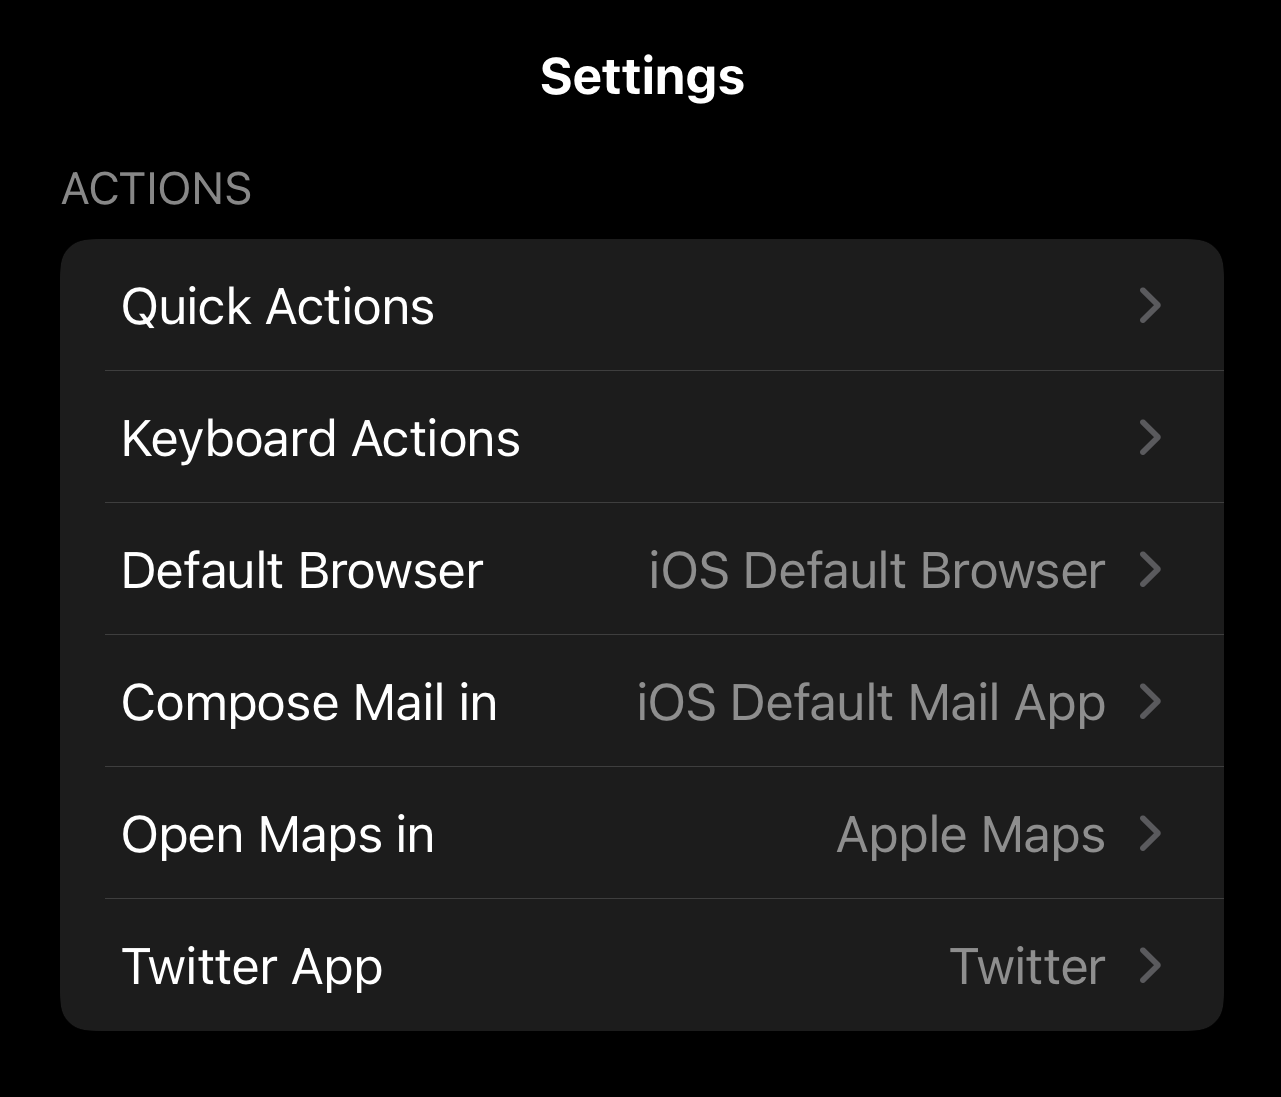Select the iOS Default Mail App value
Viewport: 1281px width, 1097px height.
(871, 702)
